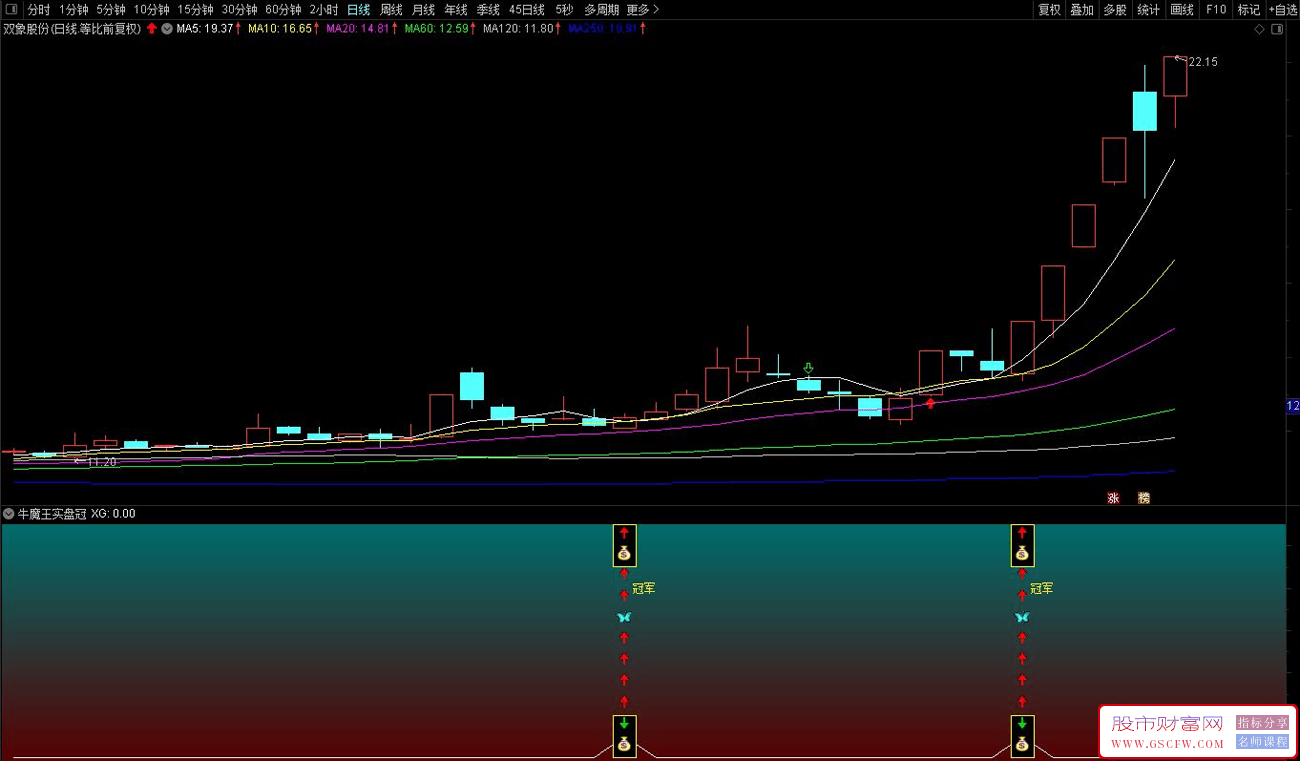1300x761 pixels.
Task: Click the 22.15 high price label
Action: coord(1203,62)
